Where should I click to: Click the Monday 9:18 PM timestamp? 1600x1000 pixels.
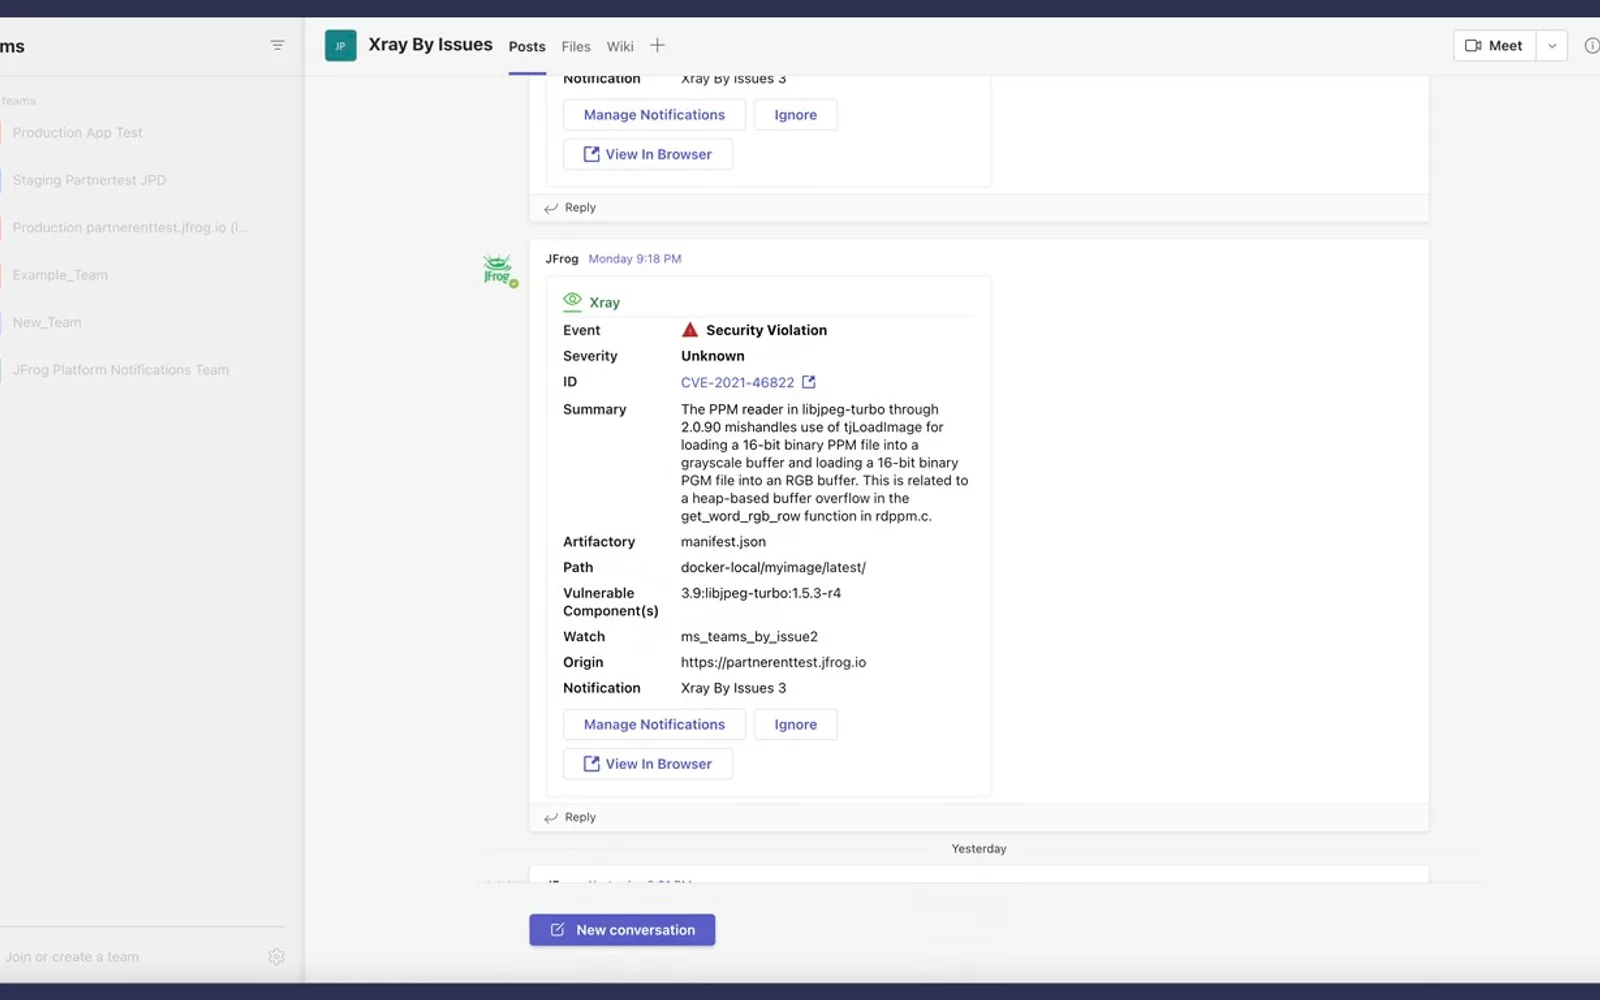(x=635, y=259)
